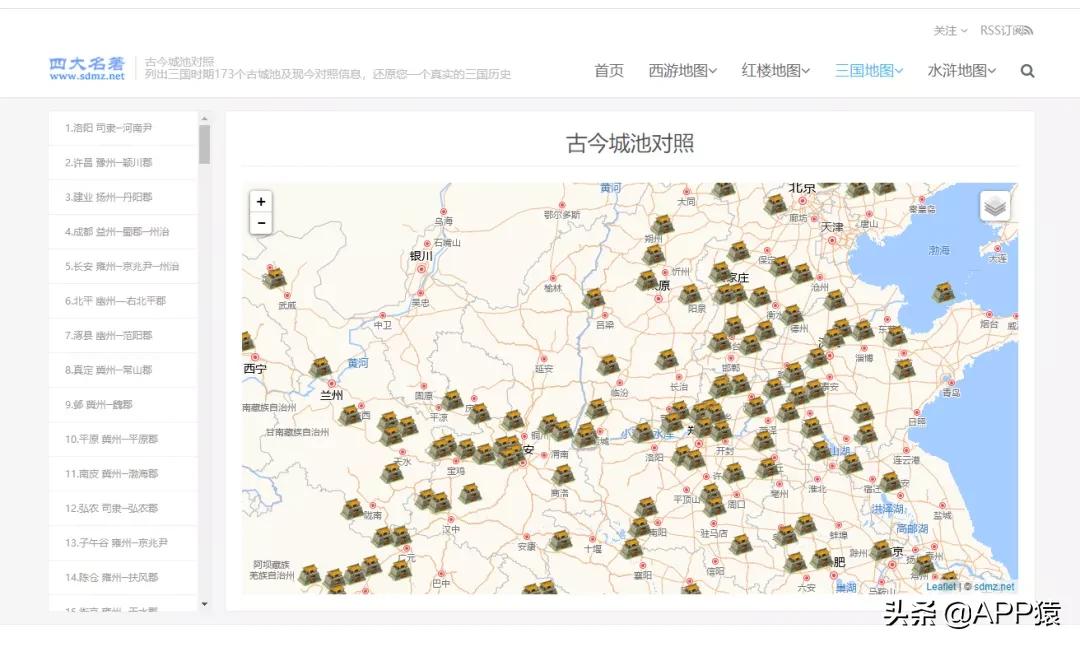Select 首页 in the navigation menu
1080x647 pixels.
pos(608,70)
